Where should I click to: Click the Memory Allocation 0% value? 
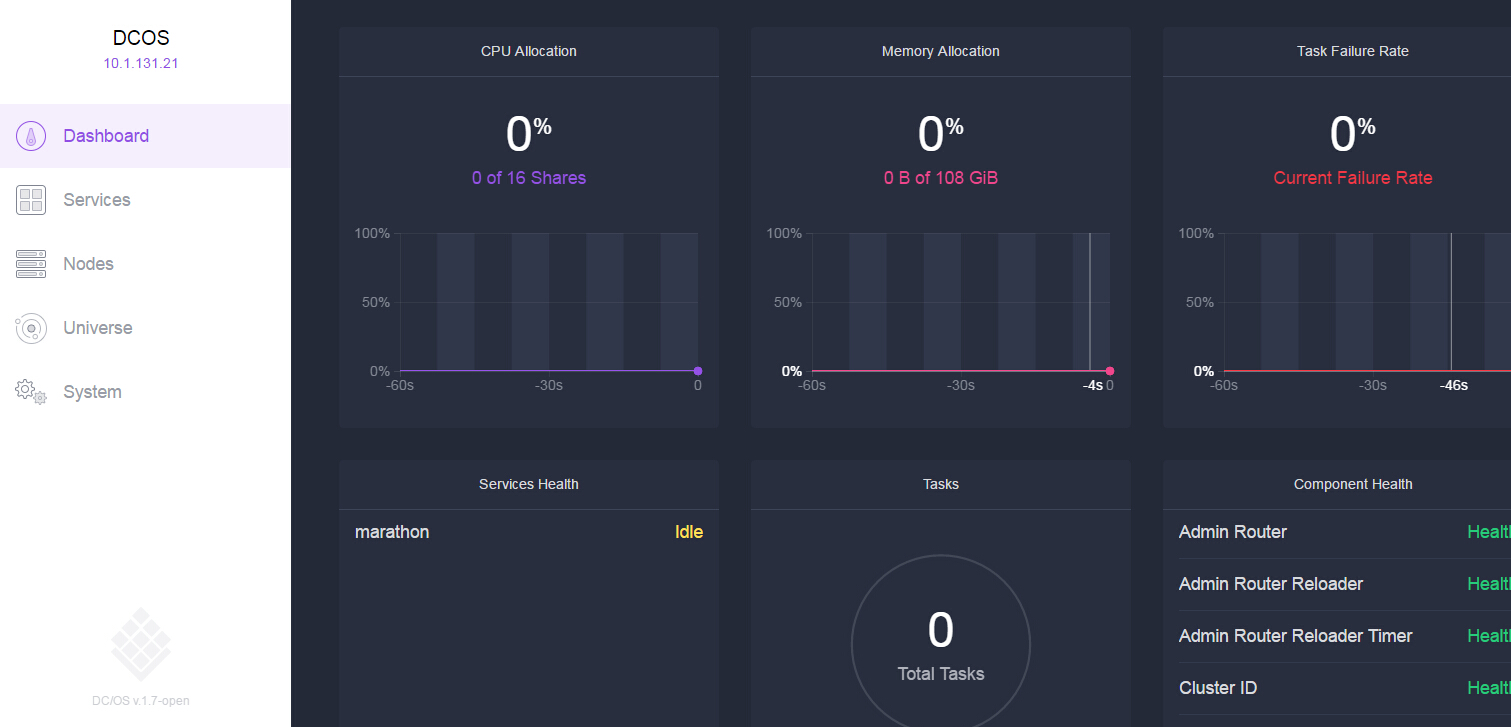pos(941,134)
